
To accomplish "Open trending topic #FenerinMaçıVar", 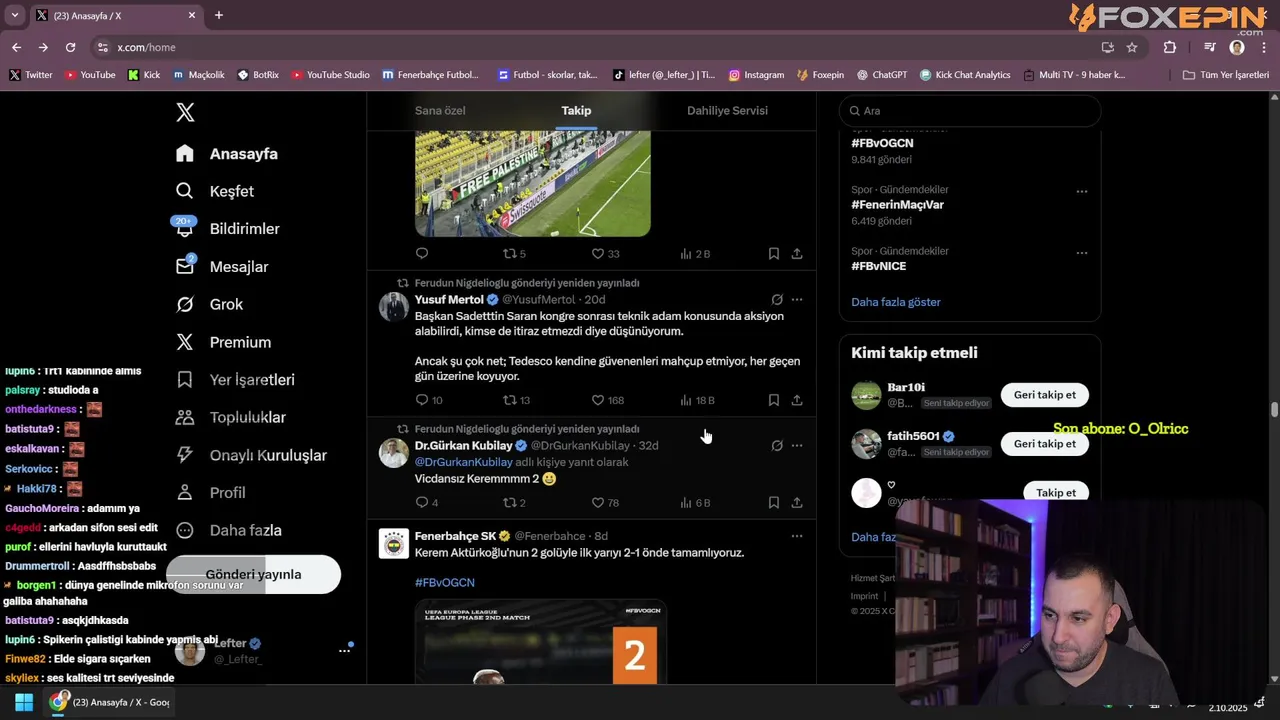I will [x=897, y=205].
